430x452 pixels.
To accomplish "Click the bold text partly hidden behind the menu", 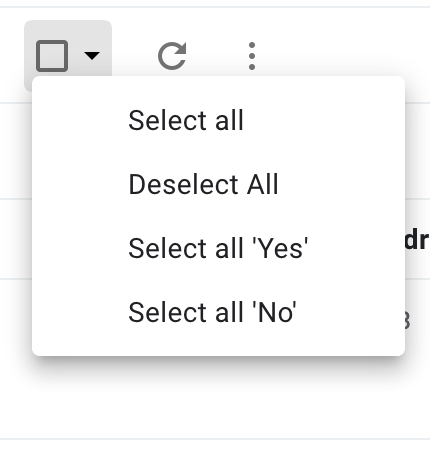I will (417, 240).
